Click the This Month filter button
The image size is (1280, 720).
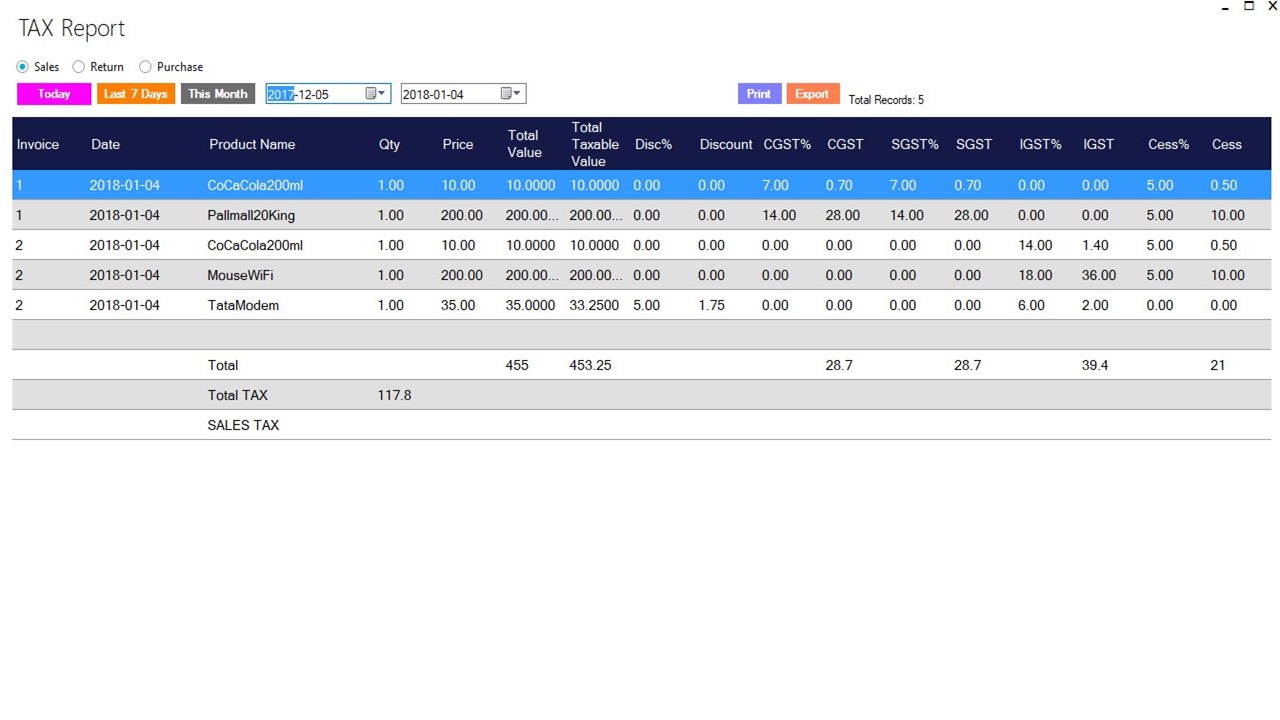pyautogui.click(x=217, y=93)
